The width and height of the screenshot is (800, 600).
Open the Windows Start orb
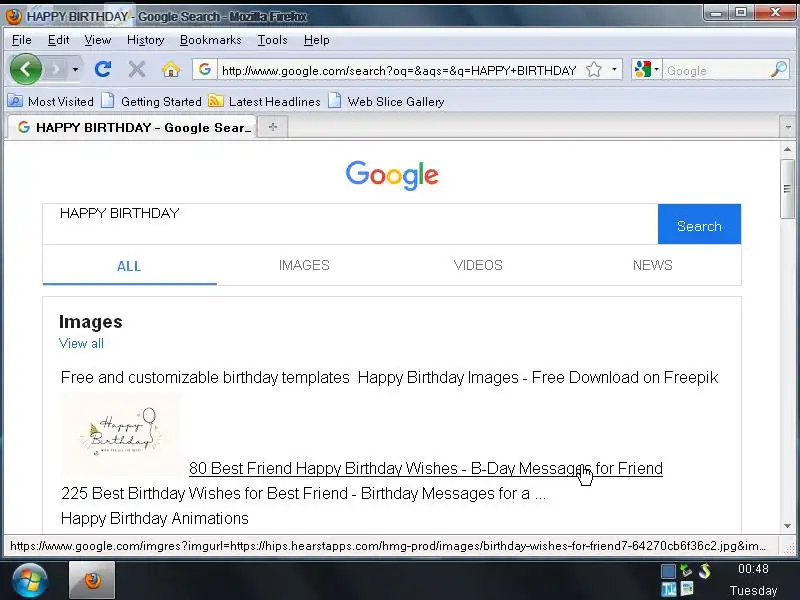click(30, 581)
